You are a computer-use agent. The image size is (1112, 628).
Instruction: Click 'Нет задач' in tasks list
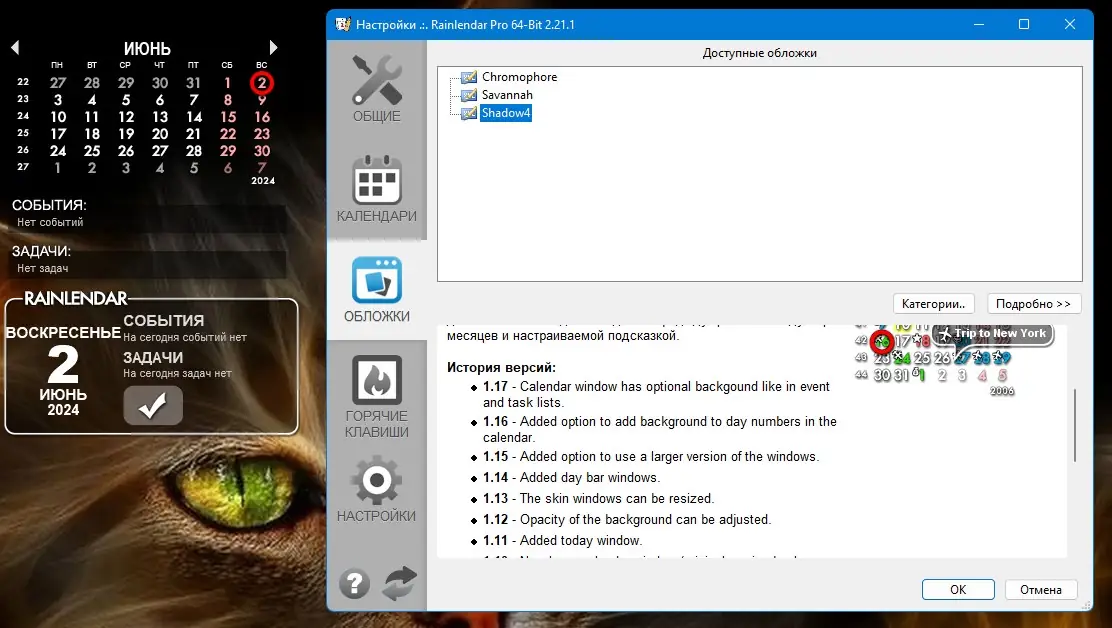pos(43,269)
